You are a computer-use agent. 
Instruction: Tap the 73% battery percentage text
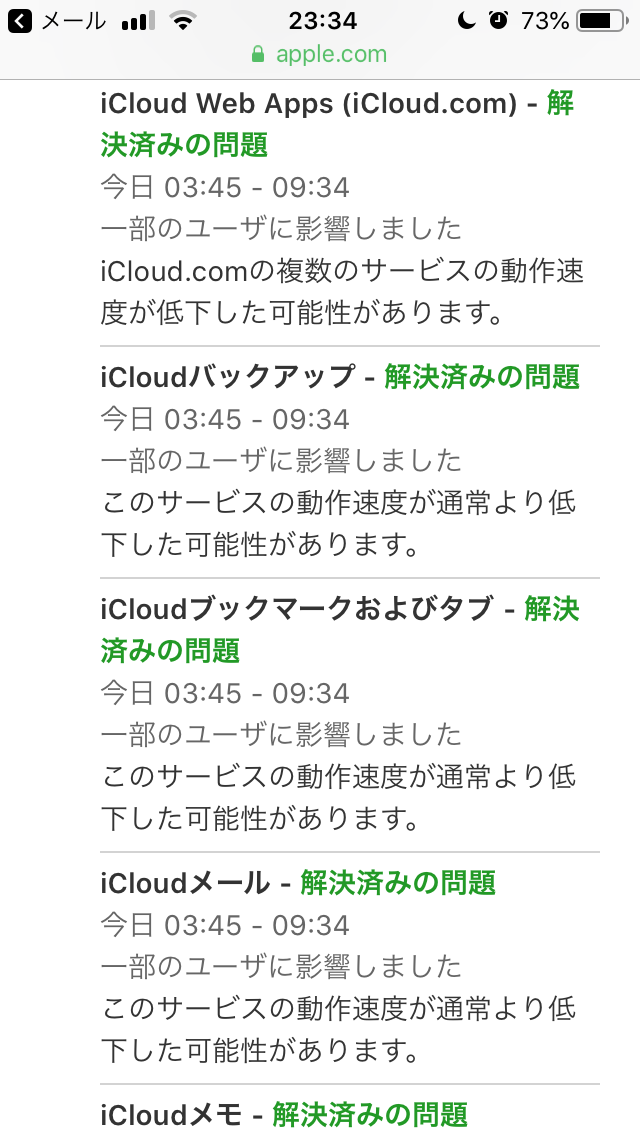(545, 21)
